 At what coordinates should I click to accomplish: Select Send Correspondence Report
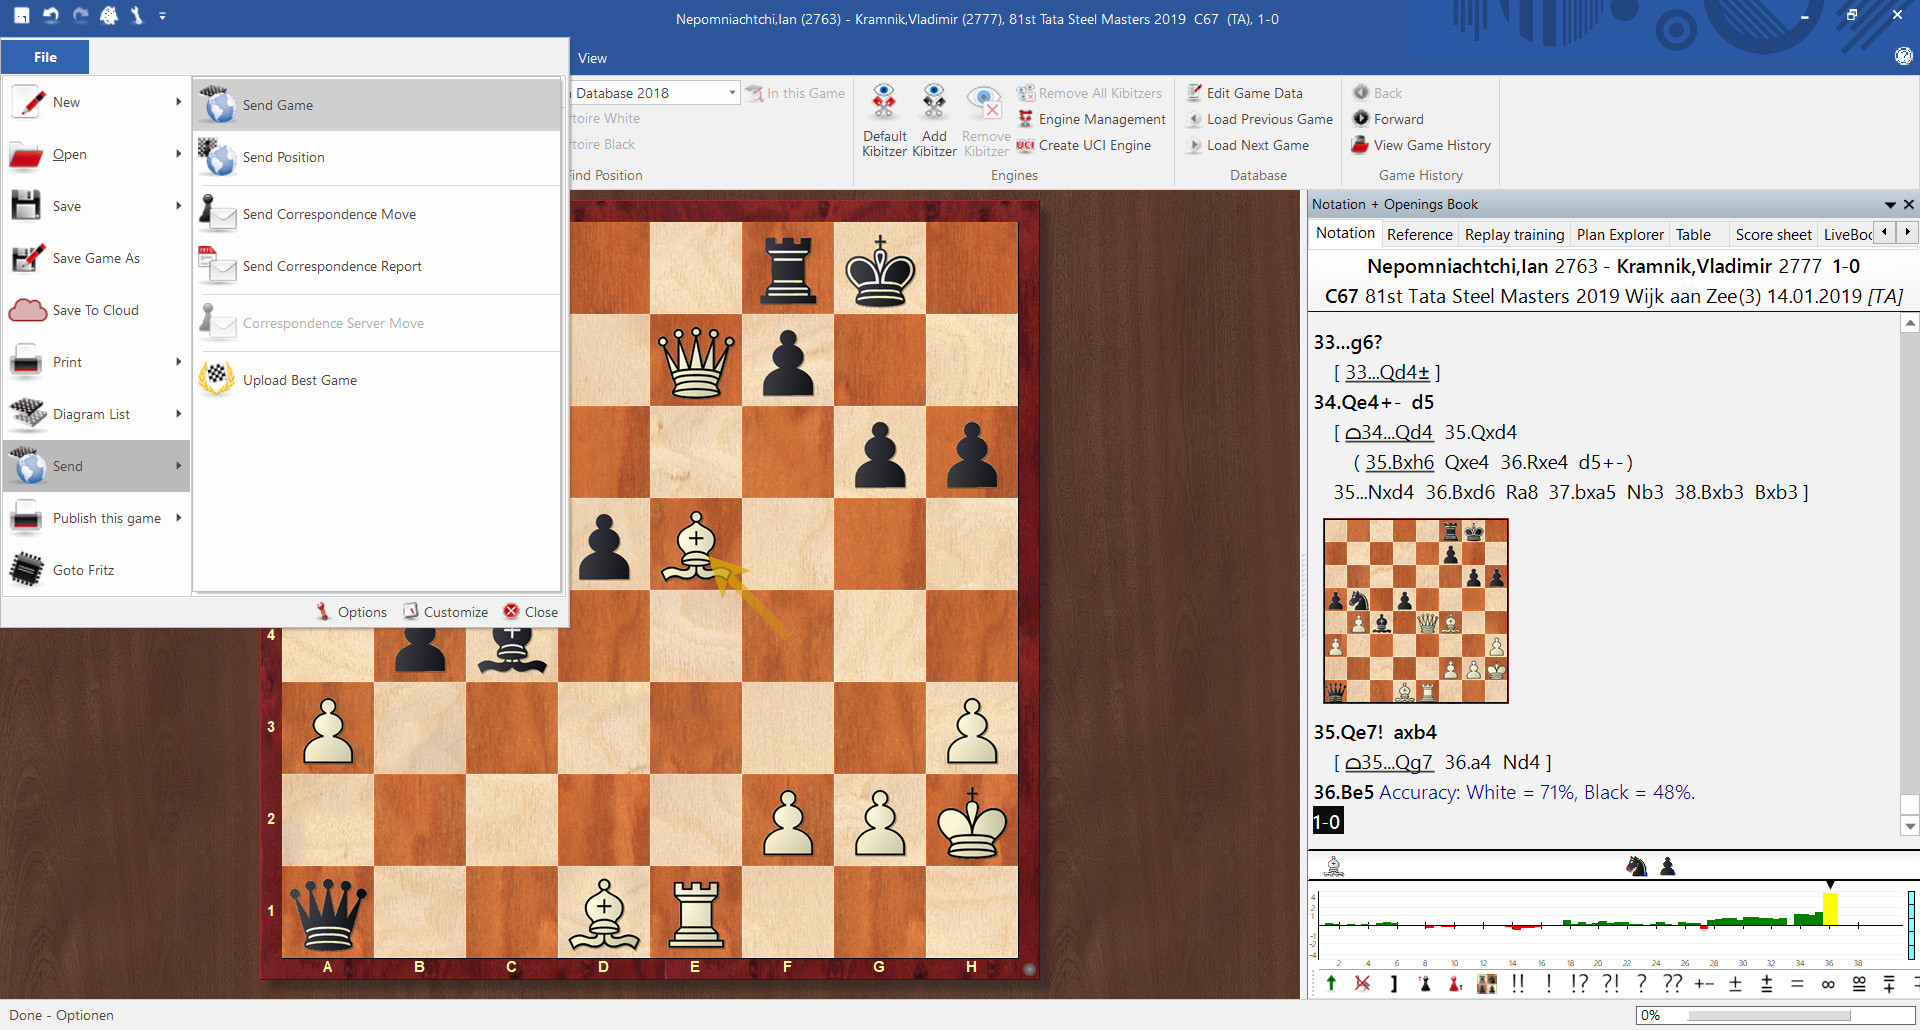[376, 266]
